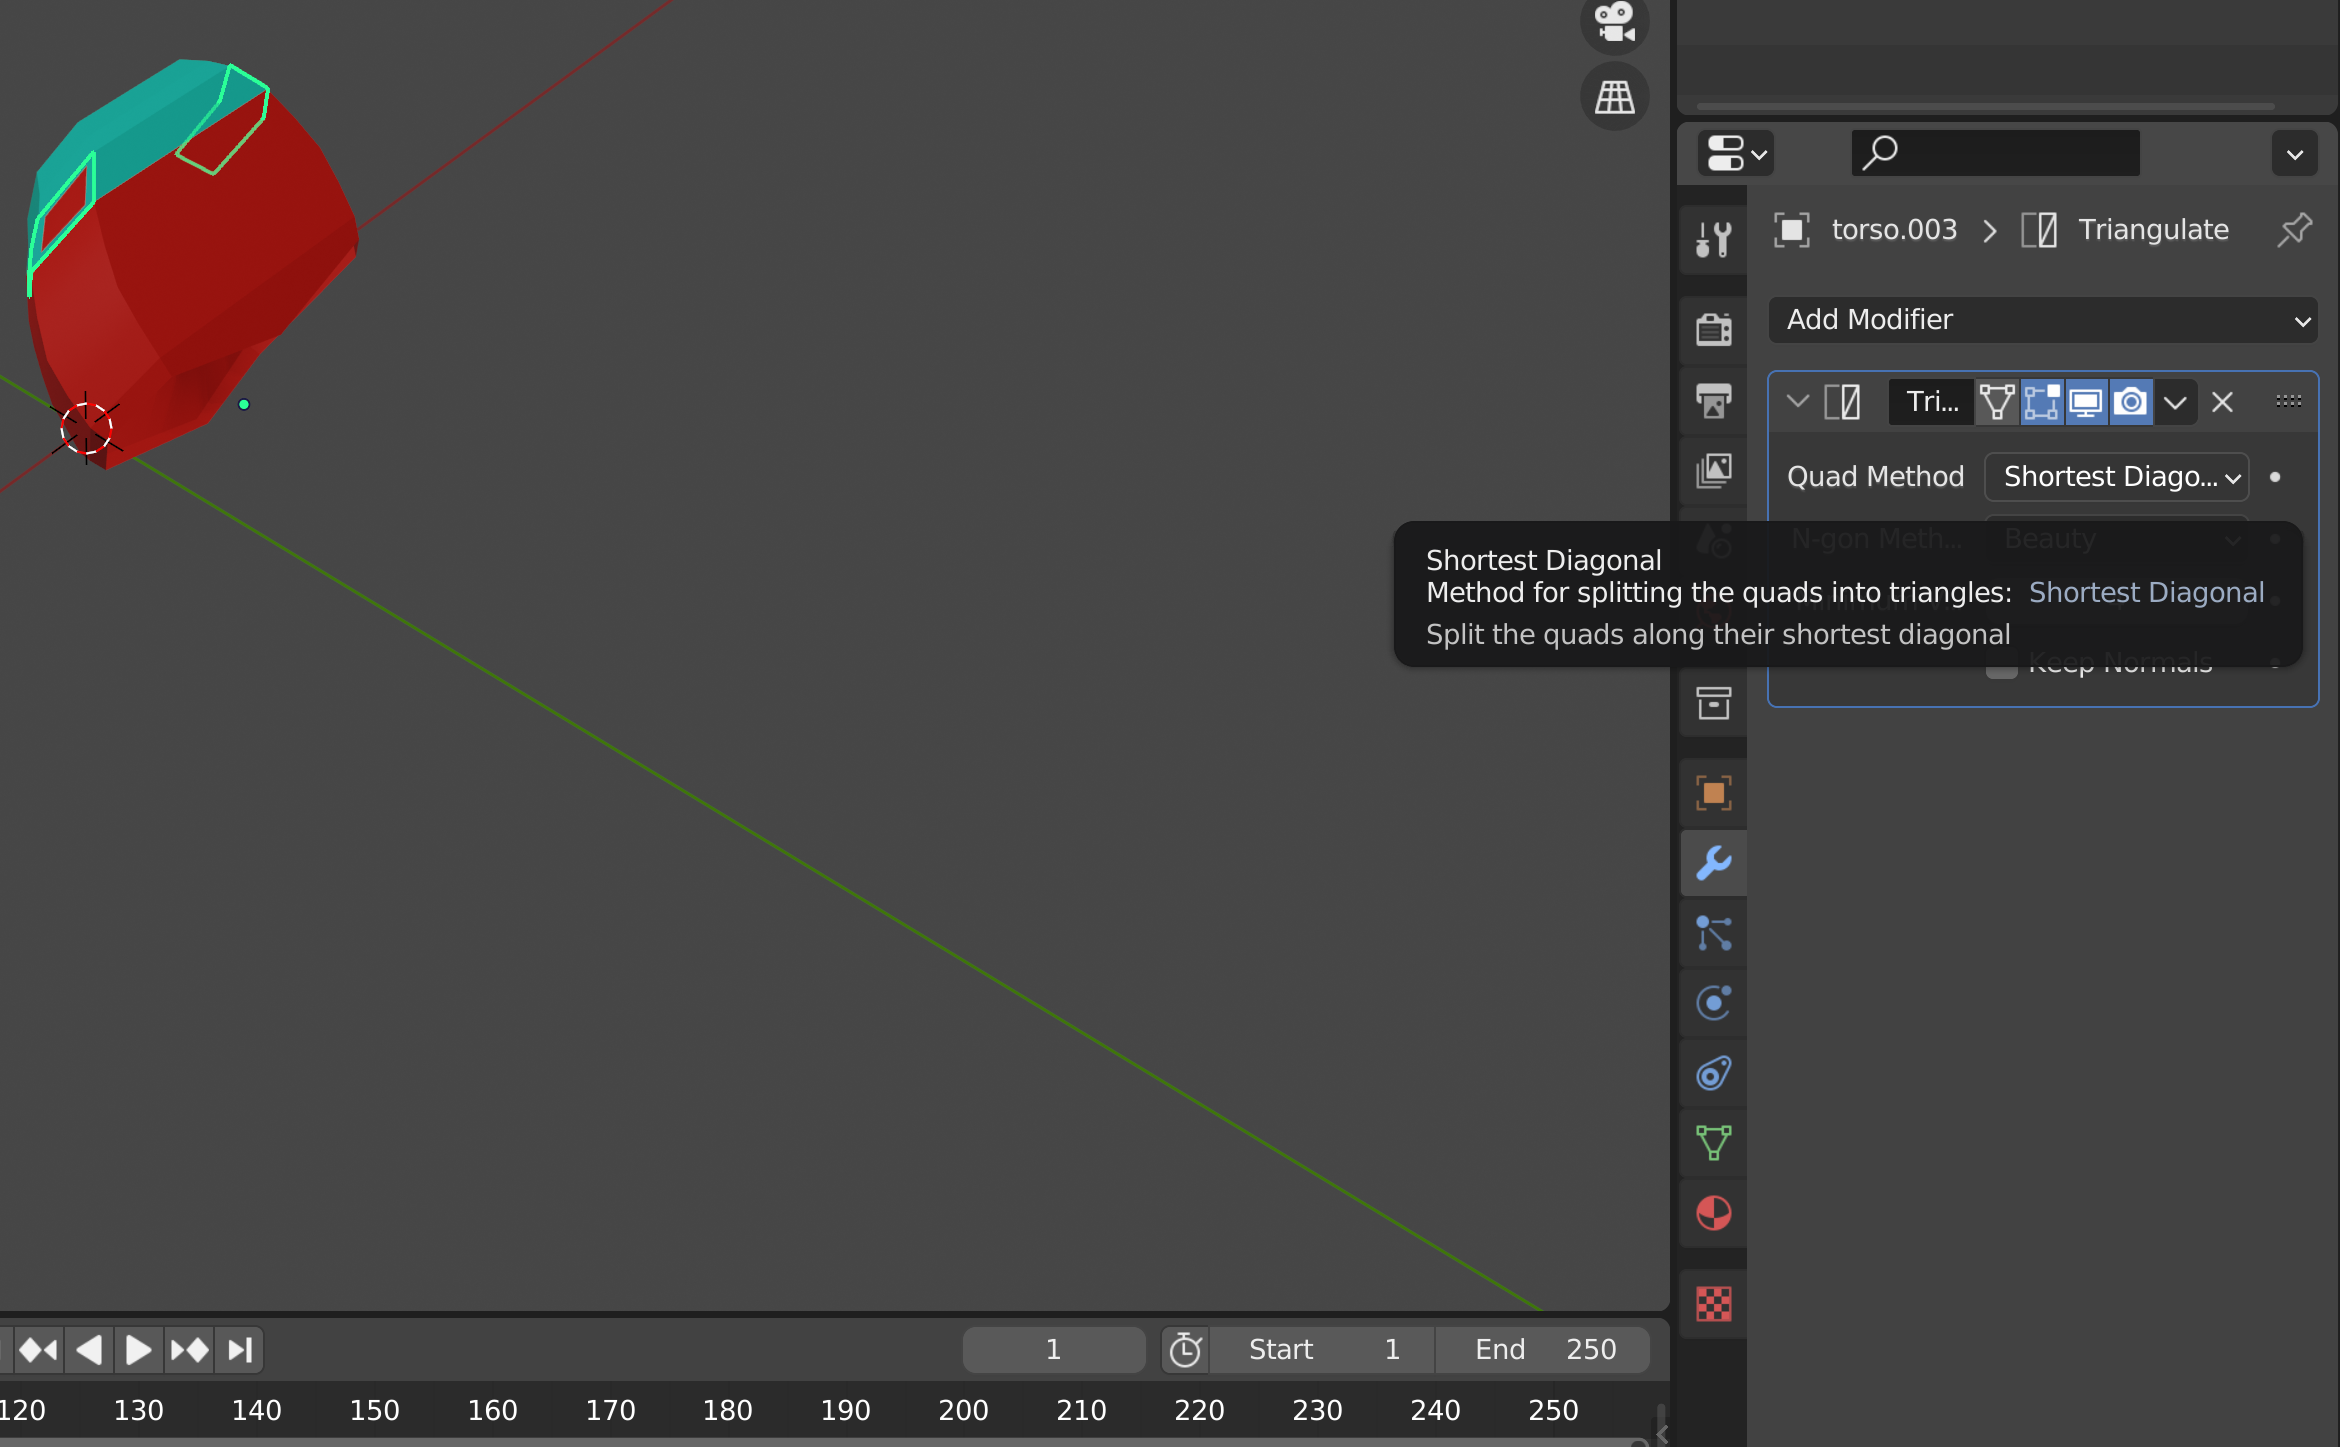2340x1447 pixels.
Task: Open the Quad Method dropdown
Action: (x=2116, y=477)
